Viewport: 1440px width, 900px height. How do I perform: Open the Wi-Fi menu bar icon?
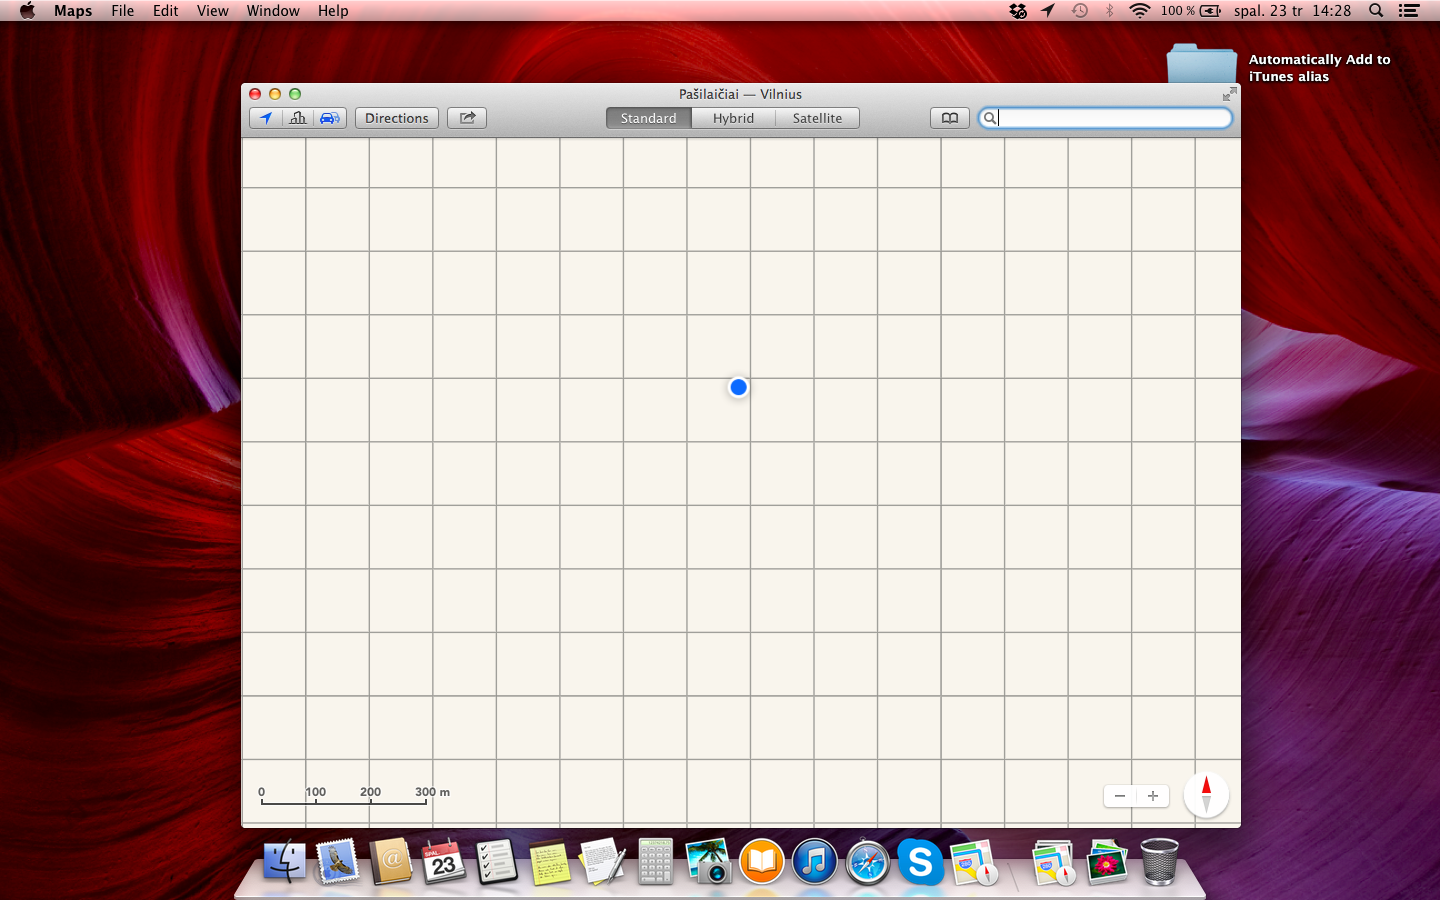(x=1139, y=11)
